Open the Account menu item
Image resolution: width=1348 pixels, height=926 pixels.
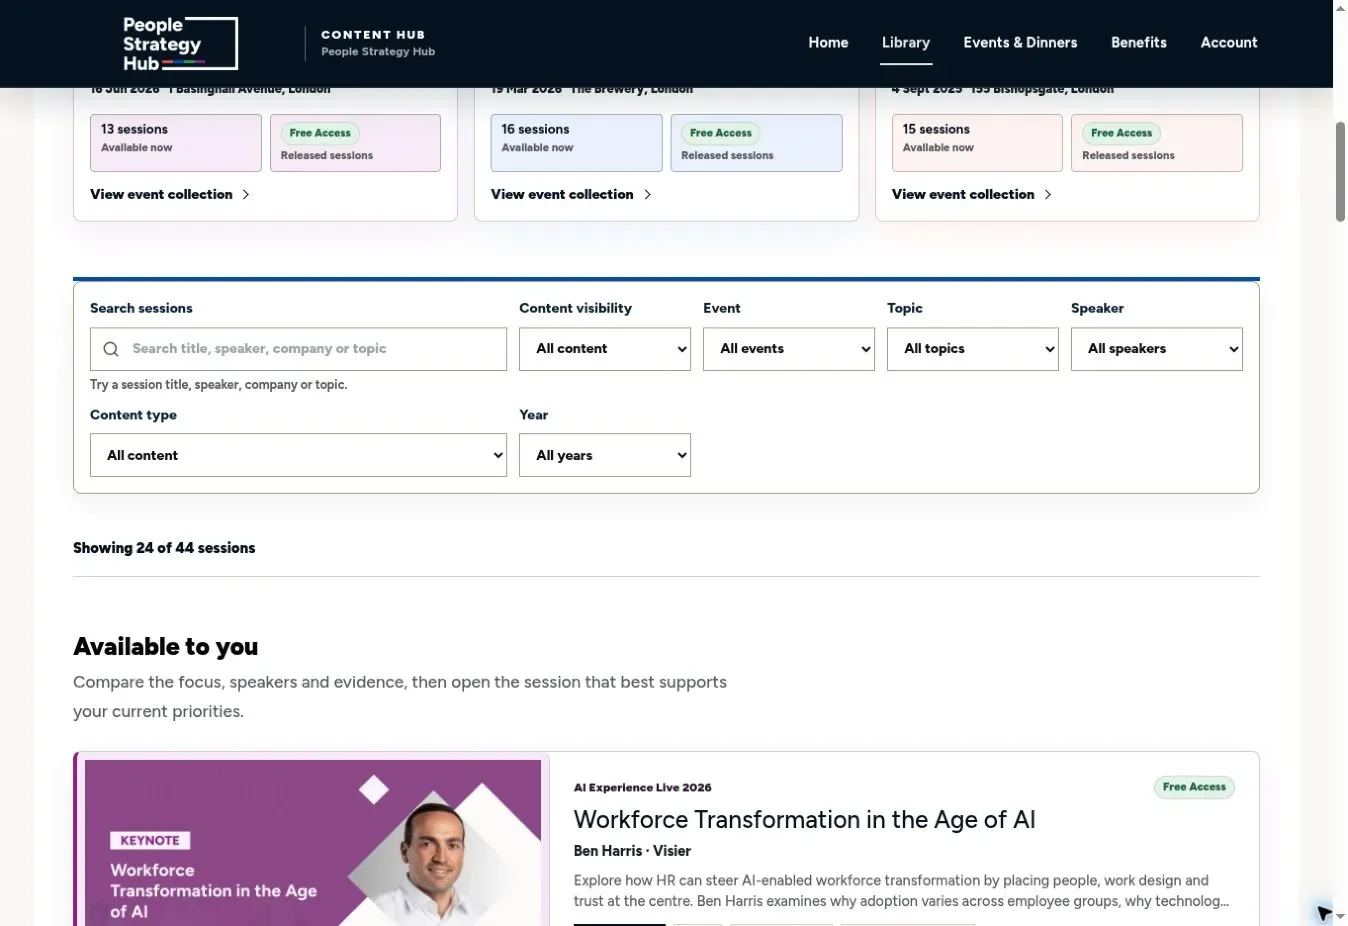1229,43
